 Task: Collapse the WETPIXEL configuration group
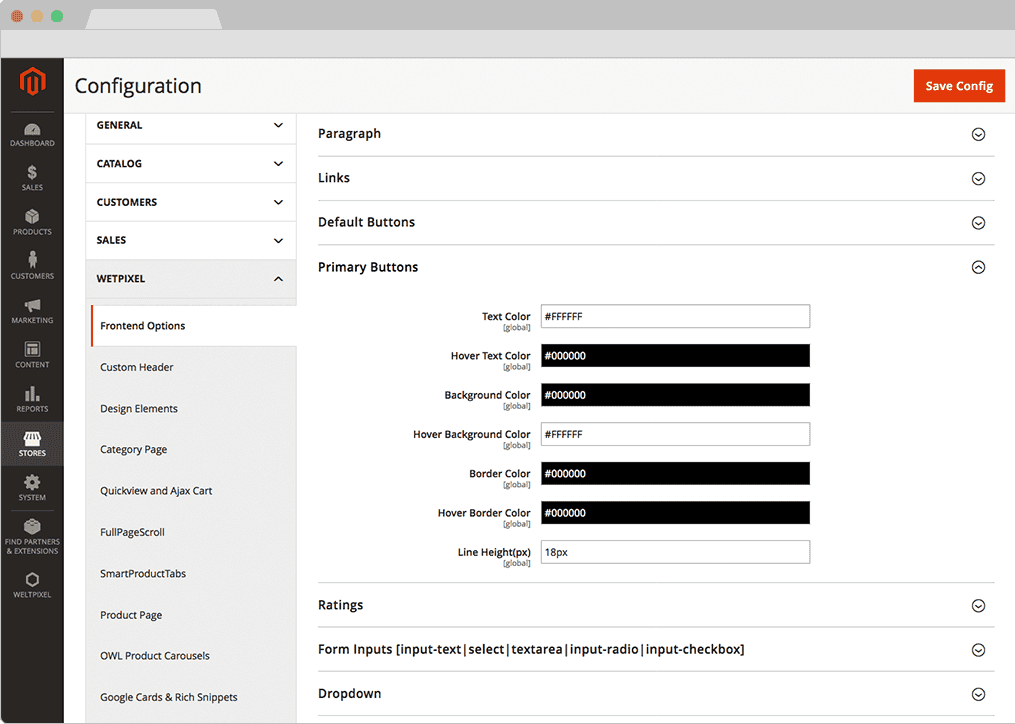tap(278, 279)
